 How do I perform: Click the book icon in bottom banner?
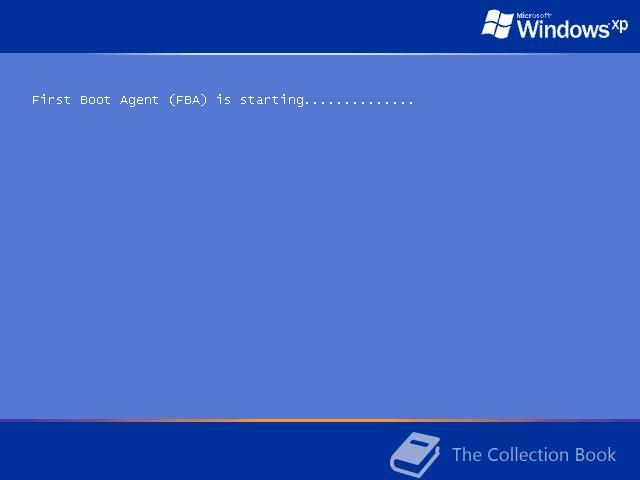click(x=415, y=454)
